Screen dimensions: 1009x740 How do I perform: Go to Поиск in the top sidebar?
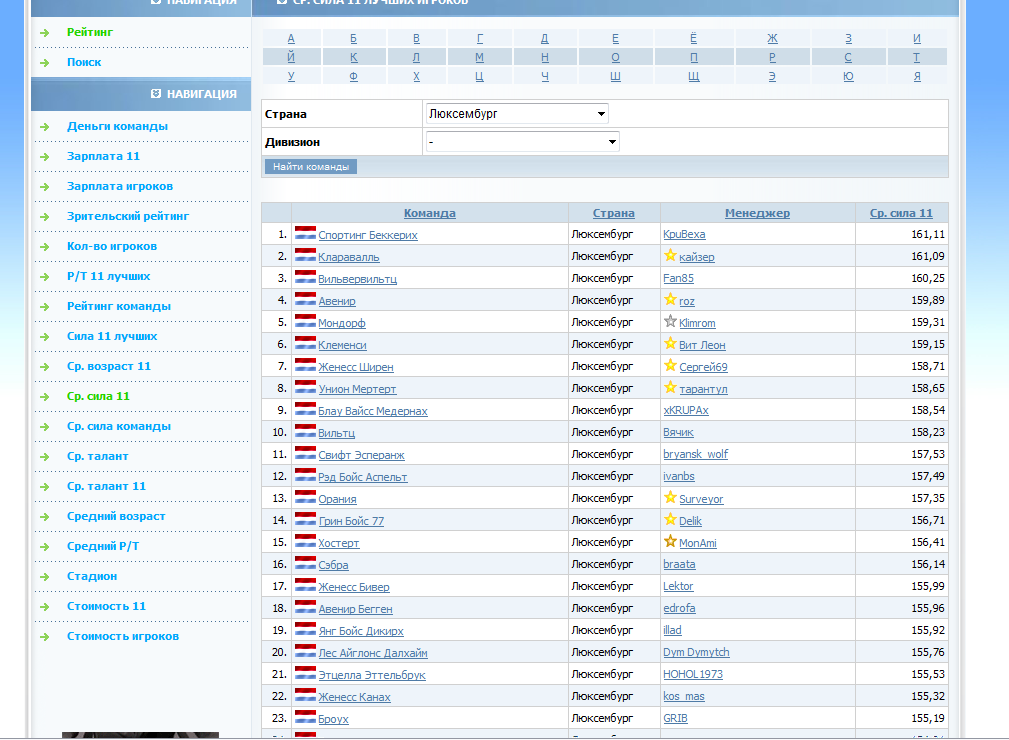84,62
